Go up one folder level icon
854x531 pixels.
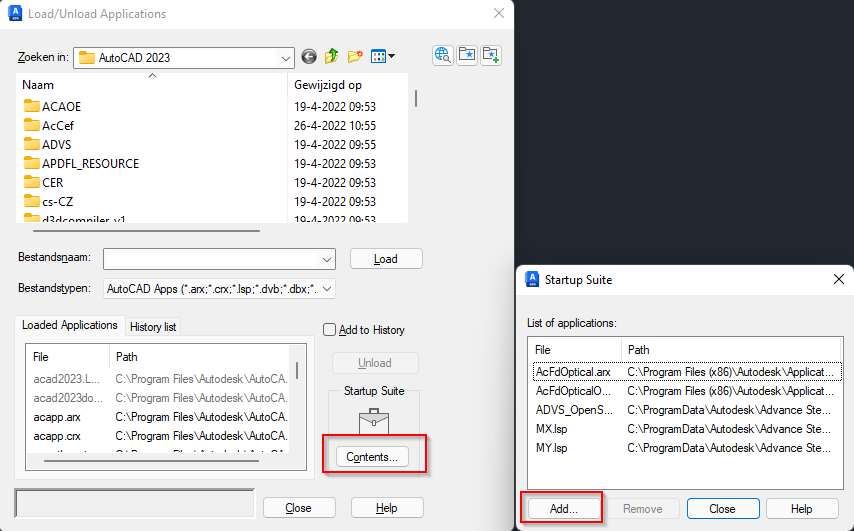pos(331,57)
